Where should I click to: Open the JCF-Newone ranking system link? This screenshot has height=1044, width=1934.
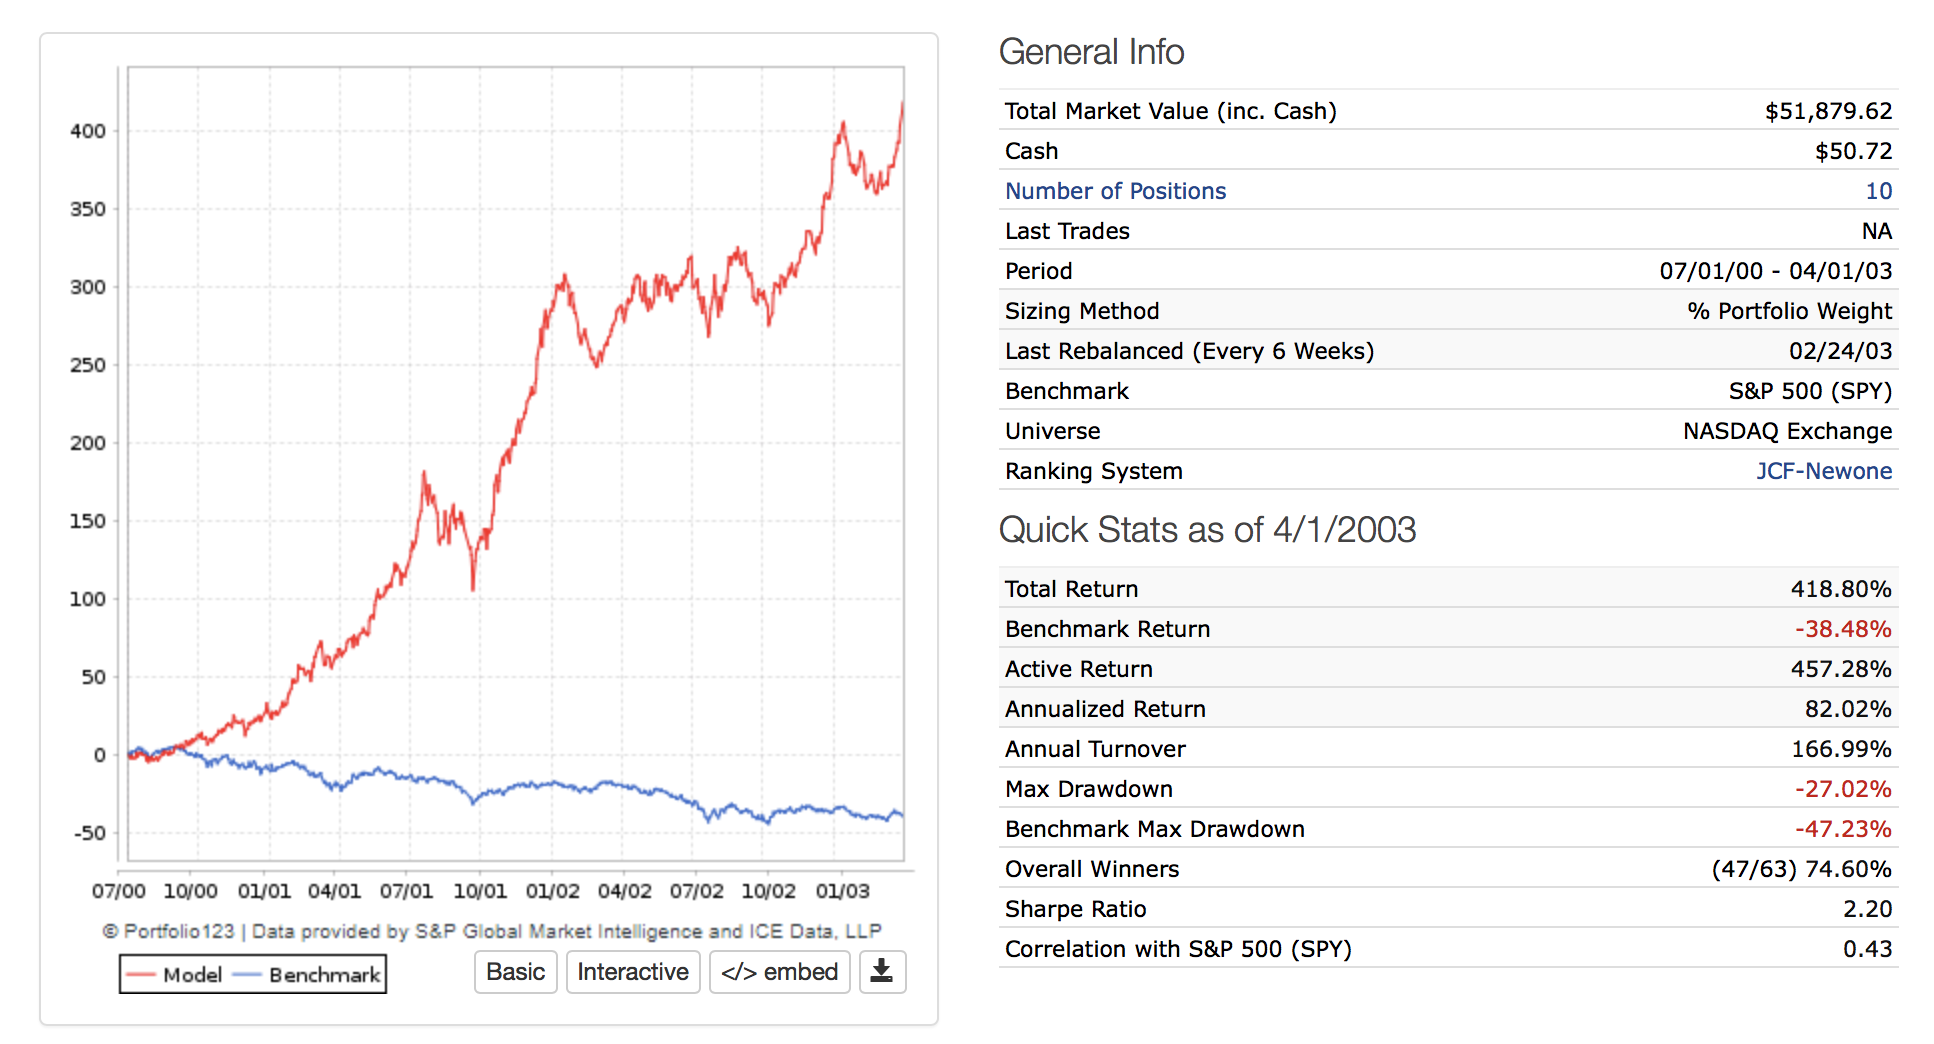point(1823,471)
